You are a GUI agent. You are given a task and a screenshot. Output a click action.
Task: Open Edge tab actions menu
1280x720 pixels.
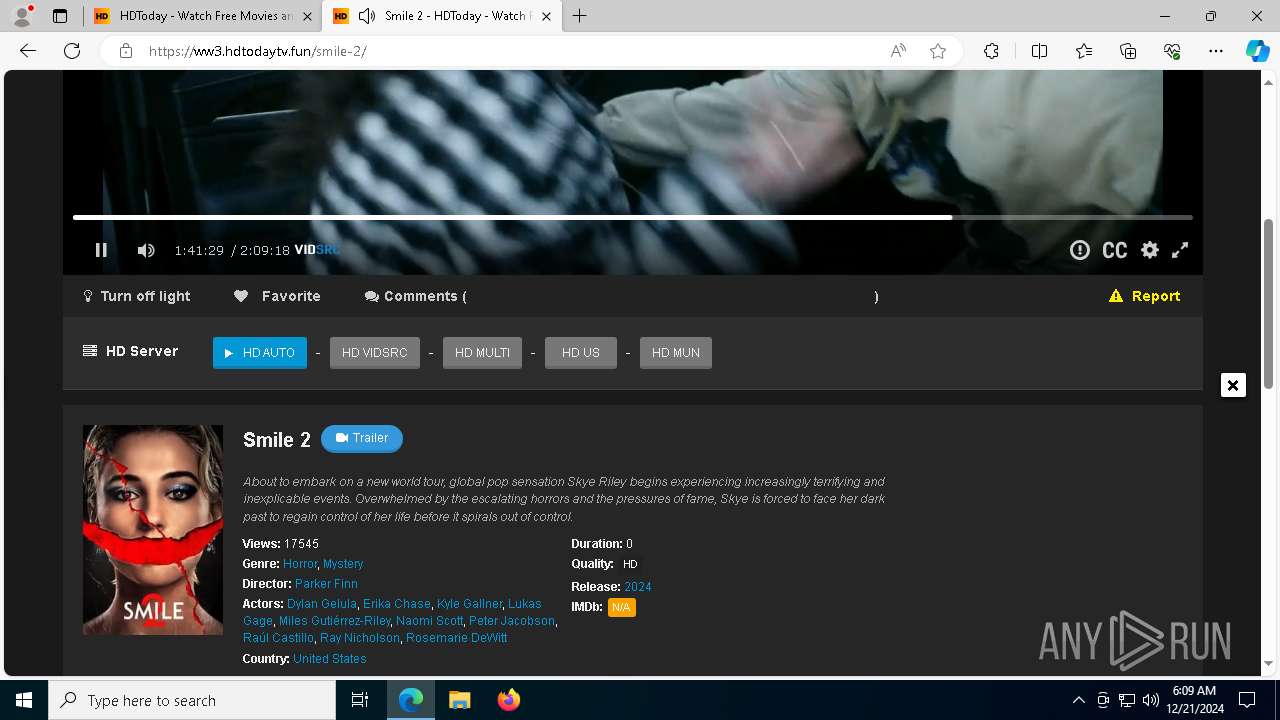60,16
